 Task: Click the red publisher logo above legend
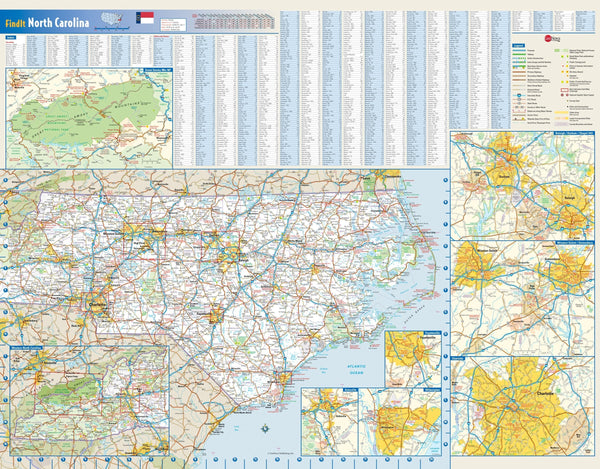click(x=552, y=39)
